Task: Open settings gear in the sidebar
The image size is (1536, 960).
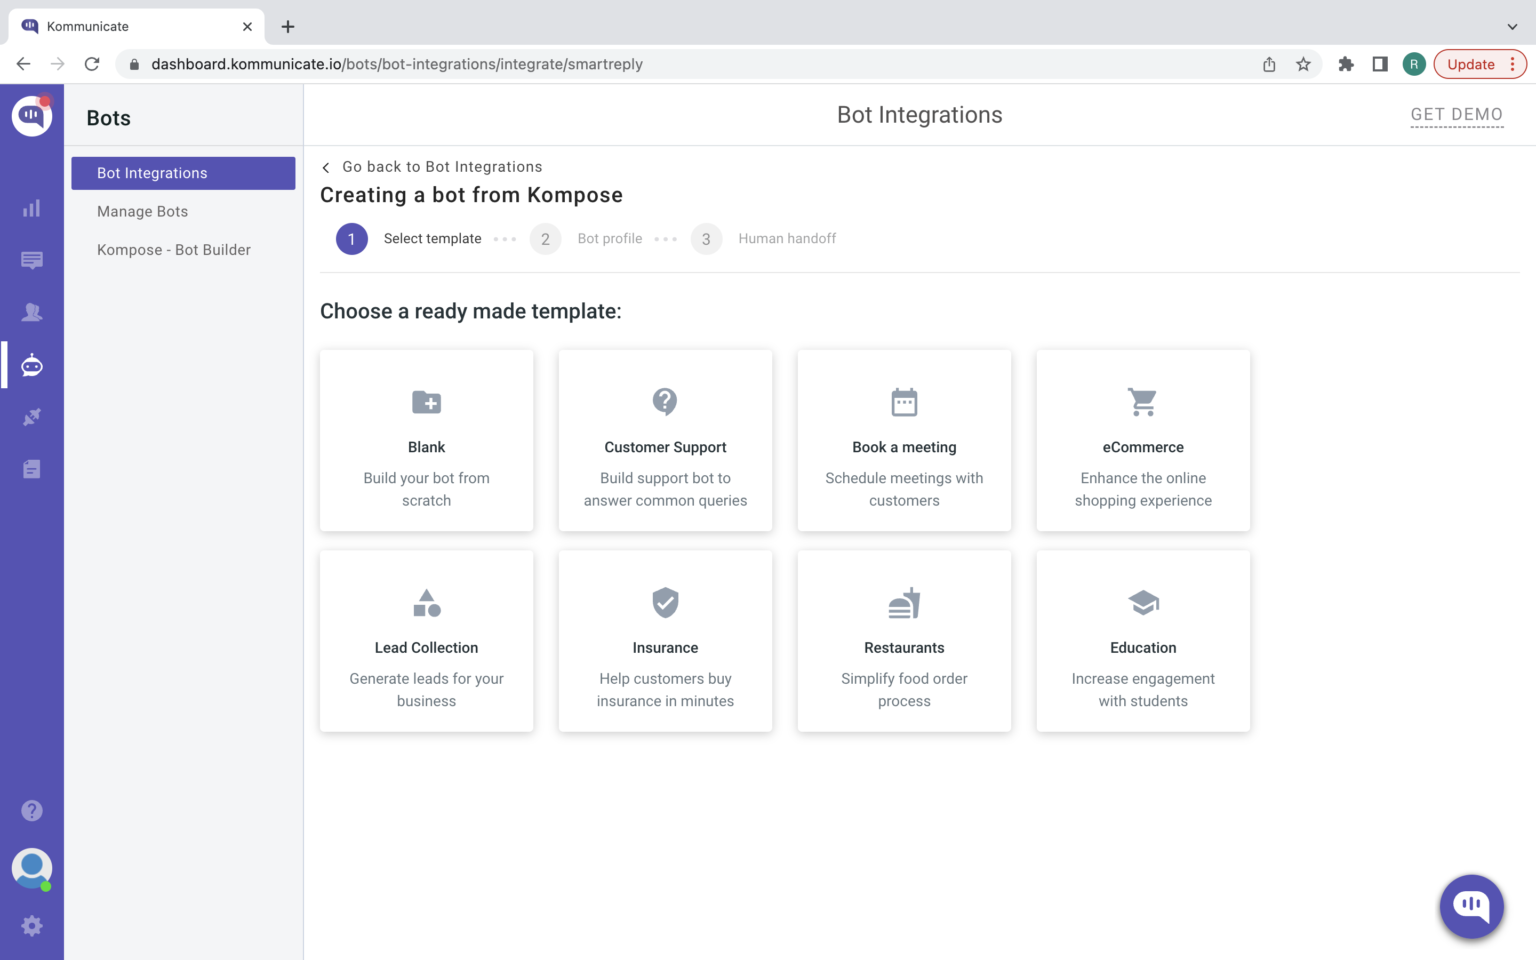Action: tap(32, 926)
